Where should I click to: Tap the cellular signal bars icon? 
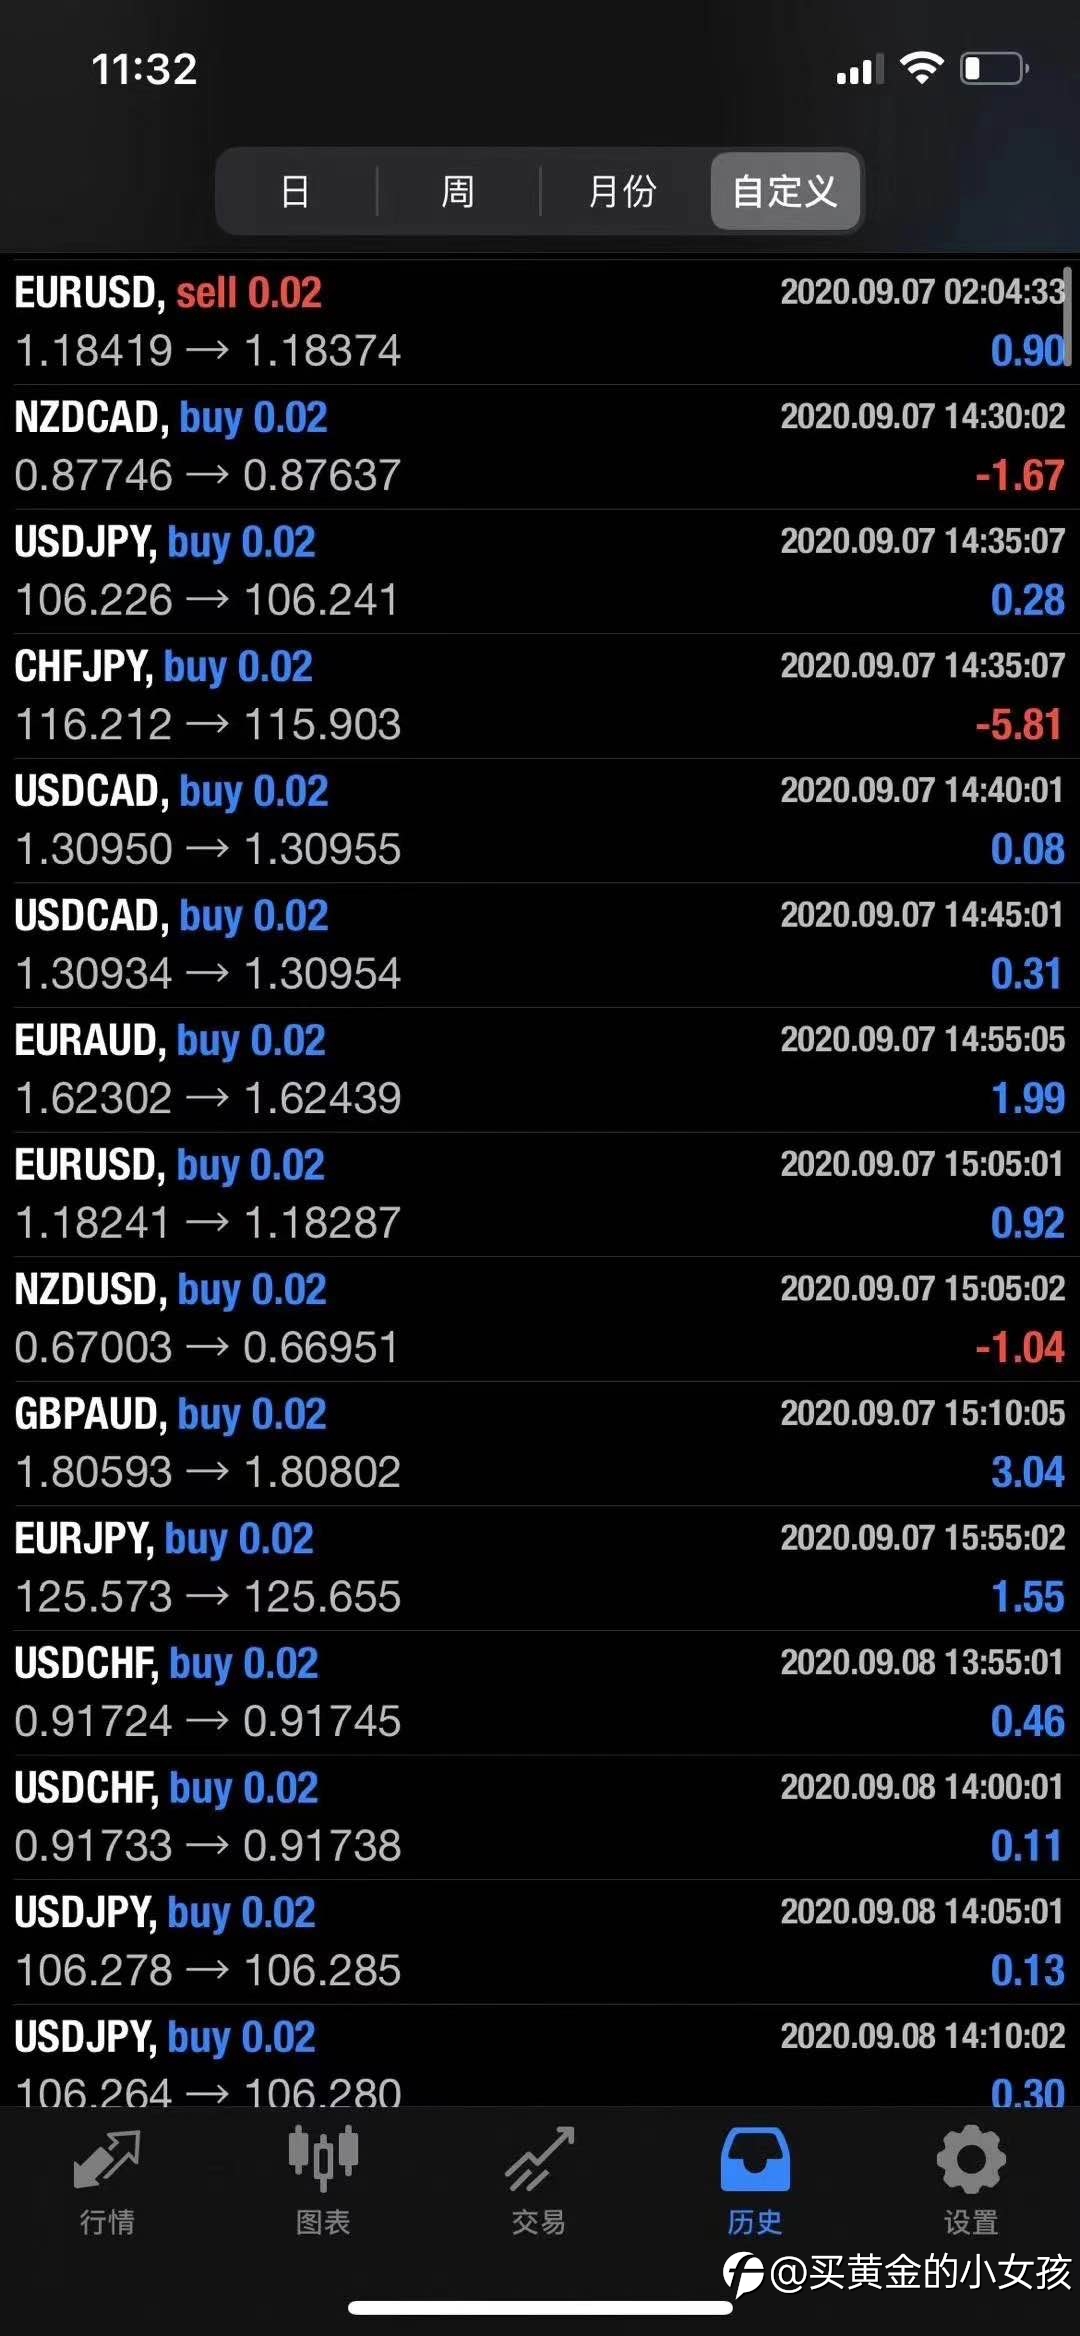[859, 69]
